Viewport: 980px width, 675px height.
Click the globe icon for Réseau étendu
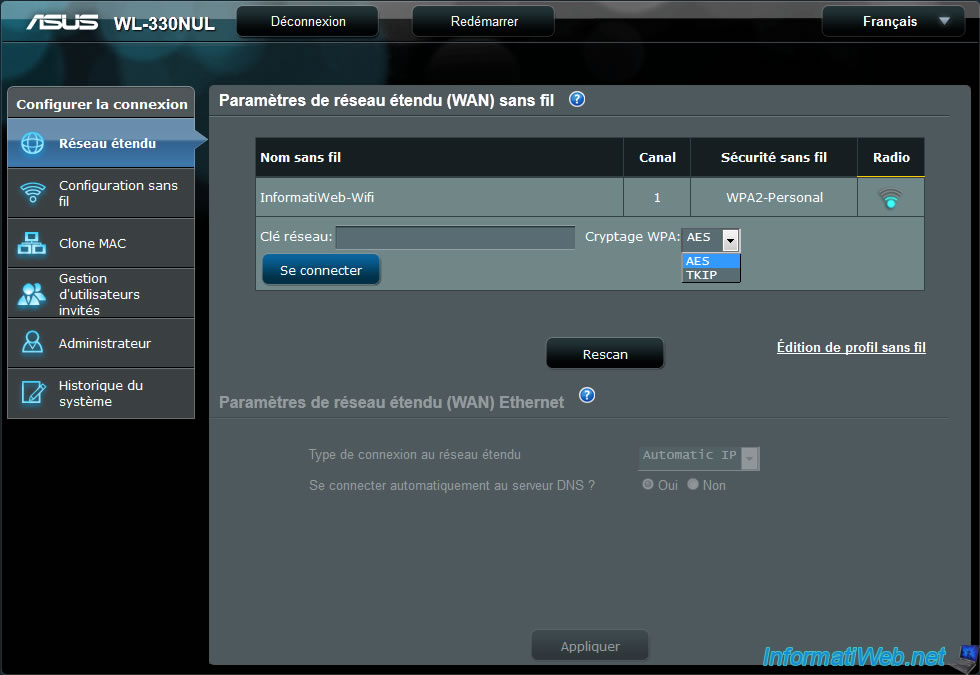tap(33, 143)
